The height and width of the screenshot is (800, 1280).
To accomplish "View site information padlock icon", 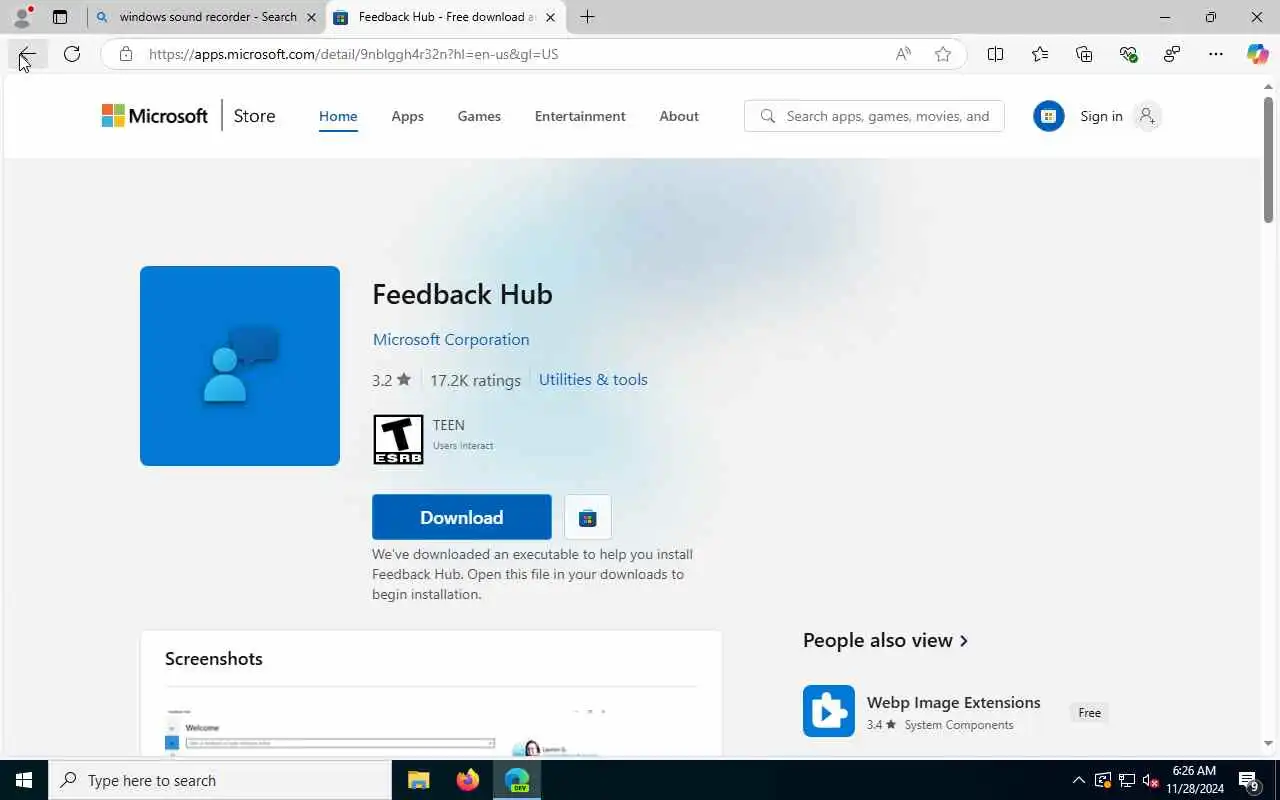I will [126, 54].
